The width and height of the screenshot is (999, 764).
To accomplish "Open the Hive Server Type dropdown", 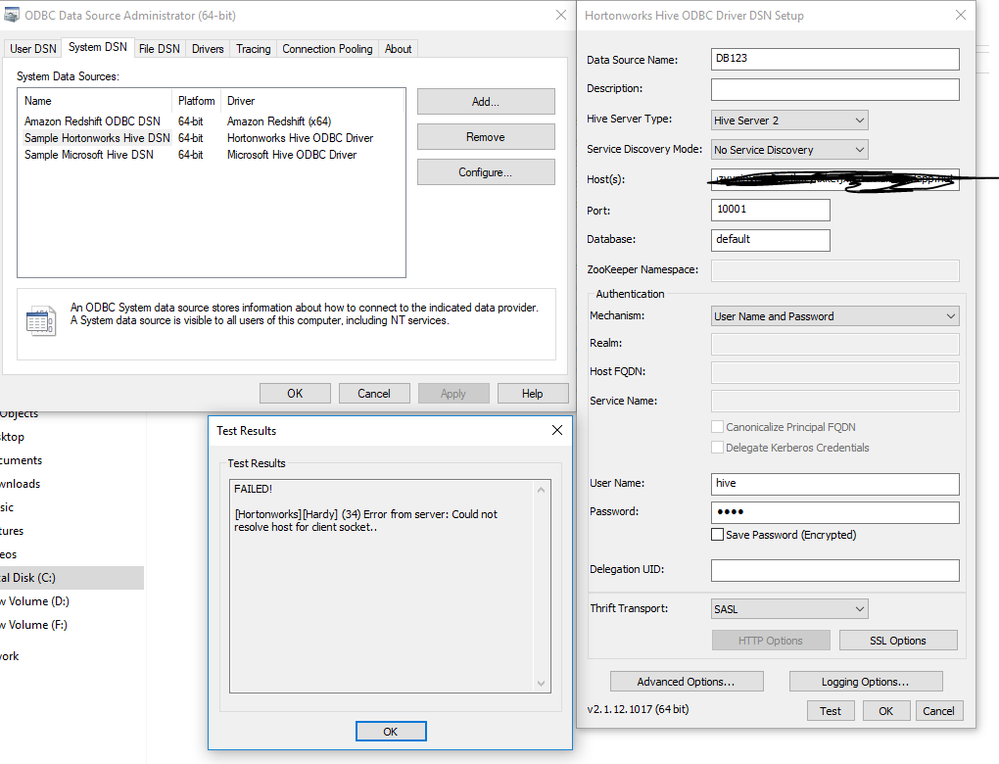I will 789,120.
